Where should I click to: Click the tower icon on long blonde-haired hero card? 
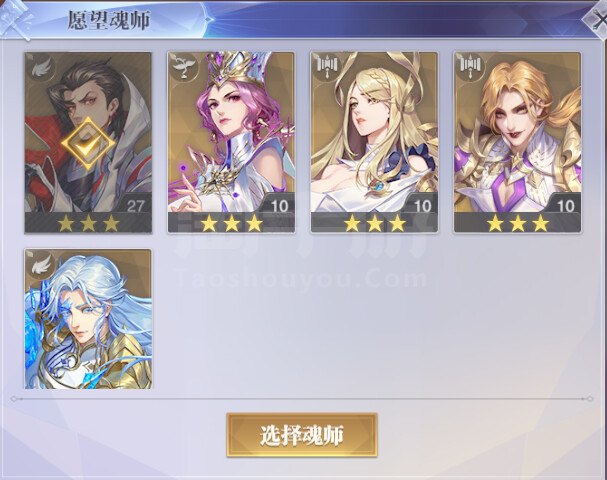328,68
